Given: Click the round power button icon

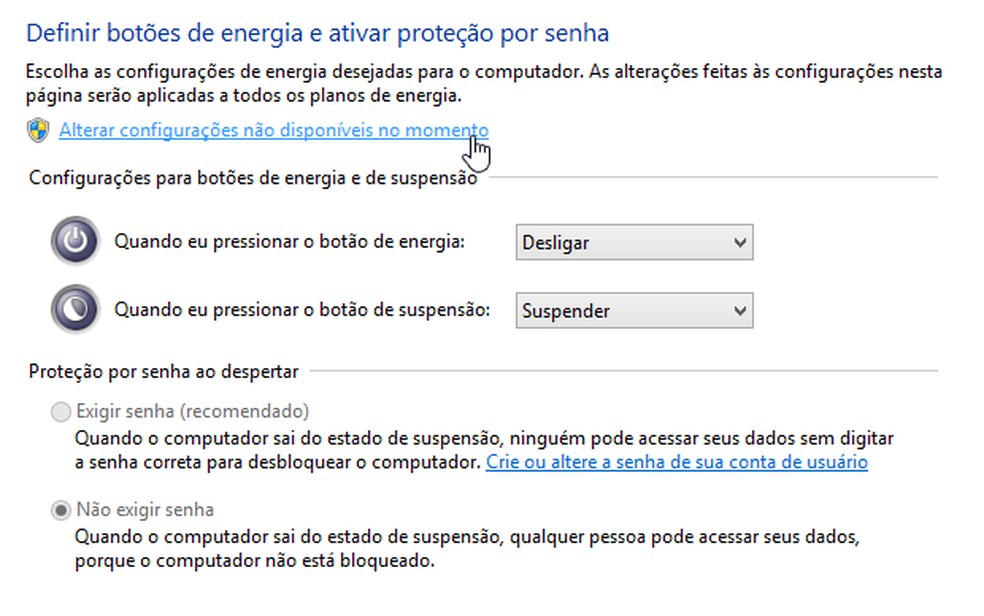Looking at the screenshot, I should 74,240.
